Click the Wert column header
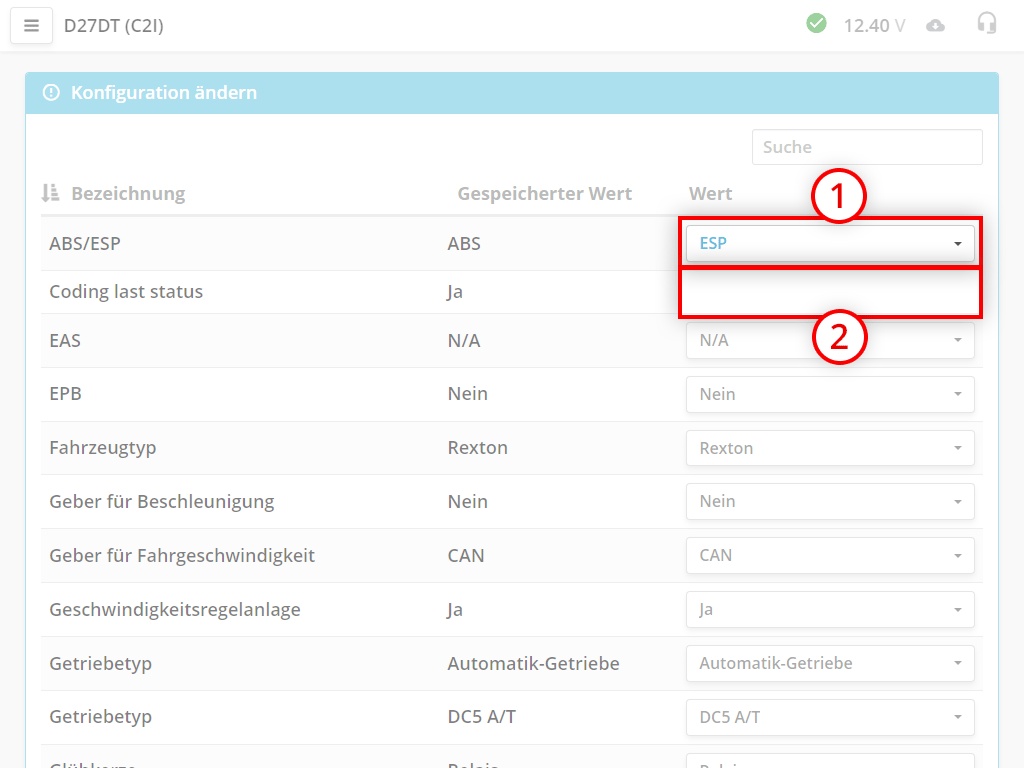The image size is (1024, 768). click(x=710, y=193)
